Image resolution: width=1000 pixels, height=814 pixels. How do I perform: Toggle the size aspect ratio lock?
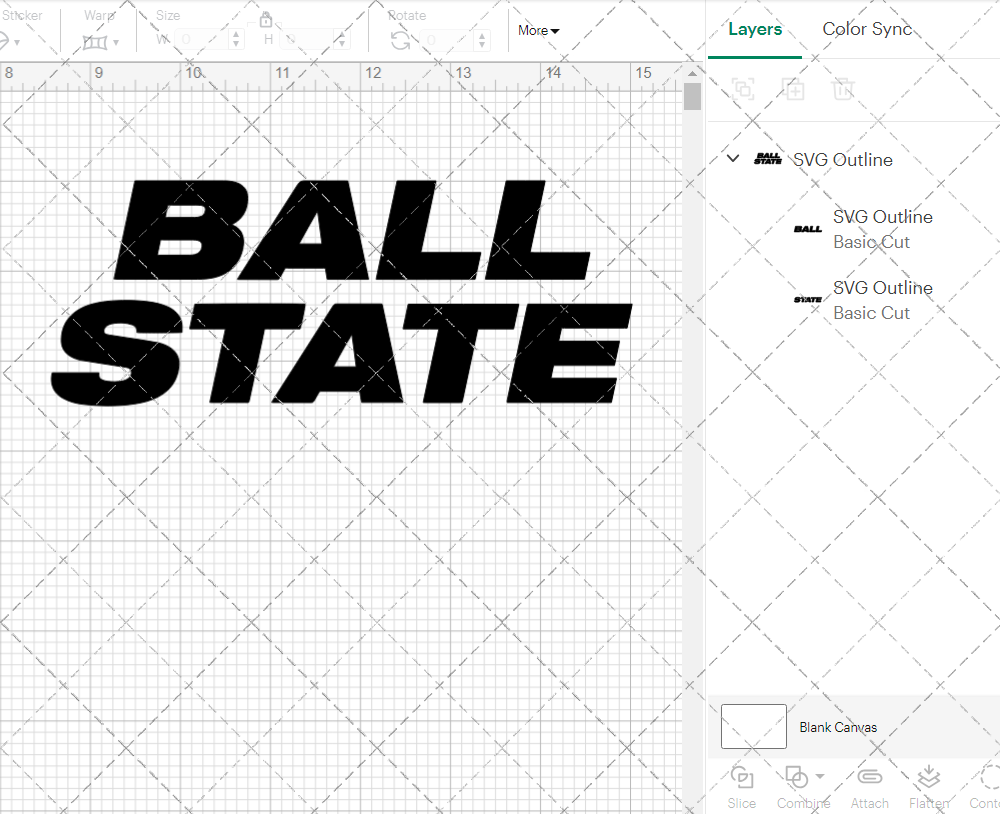click(266, 19)
